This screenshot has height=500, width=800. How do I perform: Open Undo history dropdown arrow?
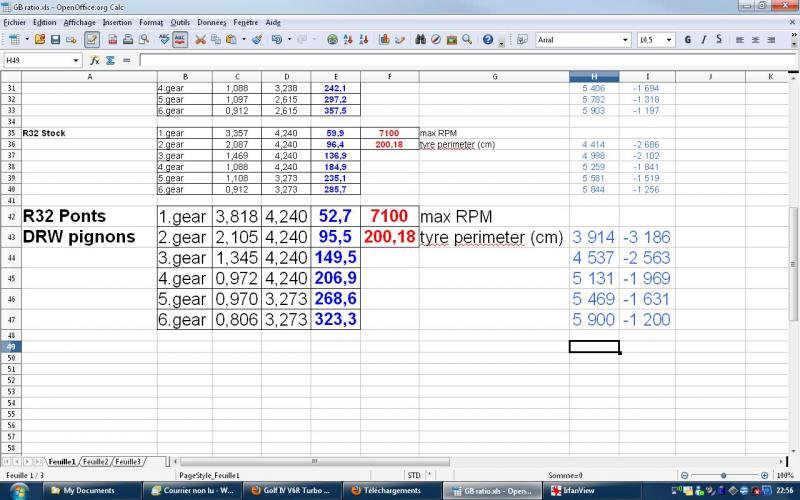[289, 39]
